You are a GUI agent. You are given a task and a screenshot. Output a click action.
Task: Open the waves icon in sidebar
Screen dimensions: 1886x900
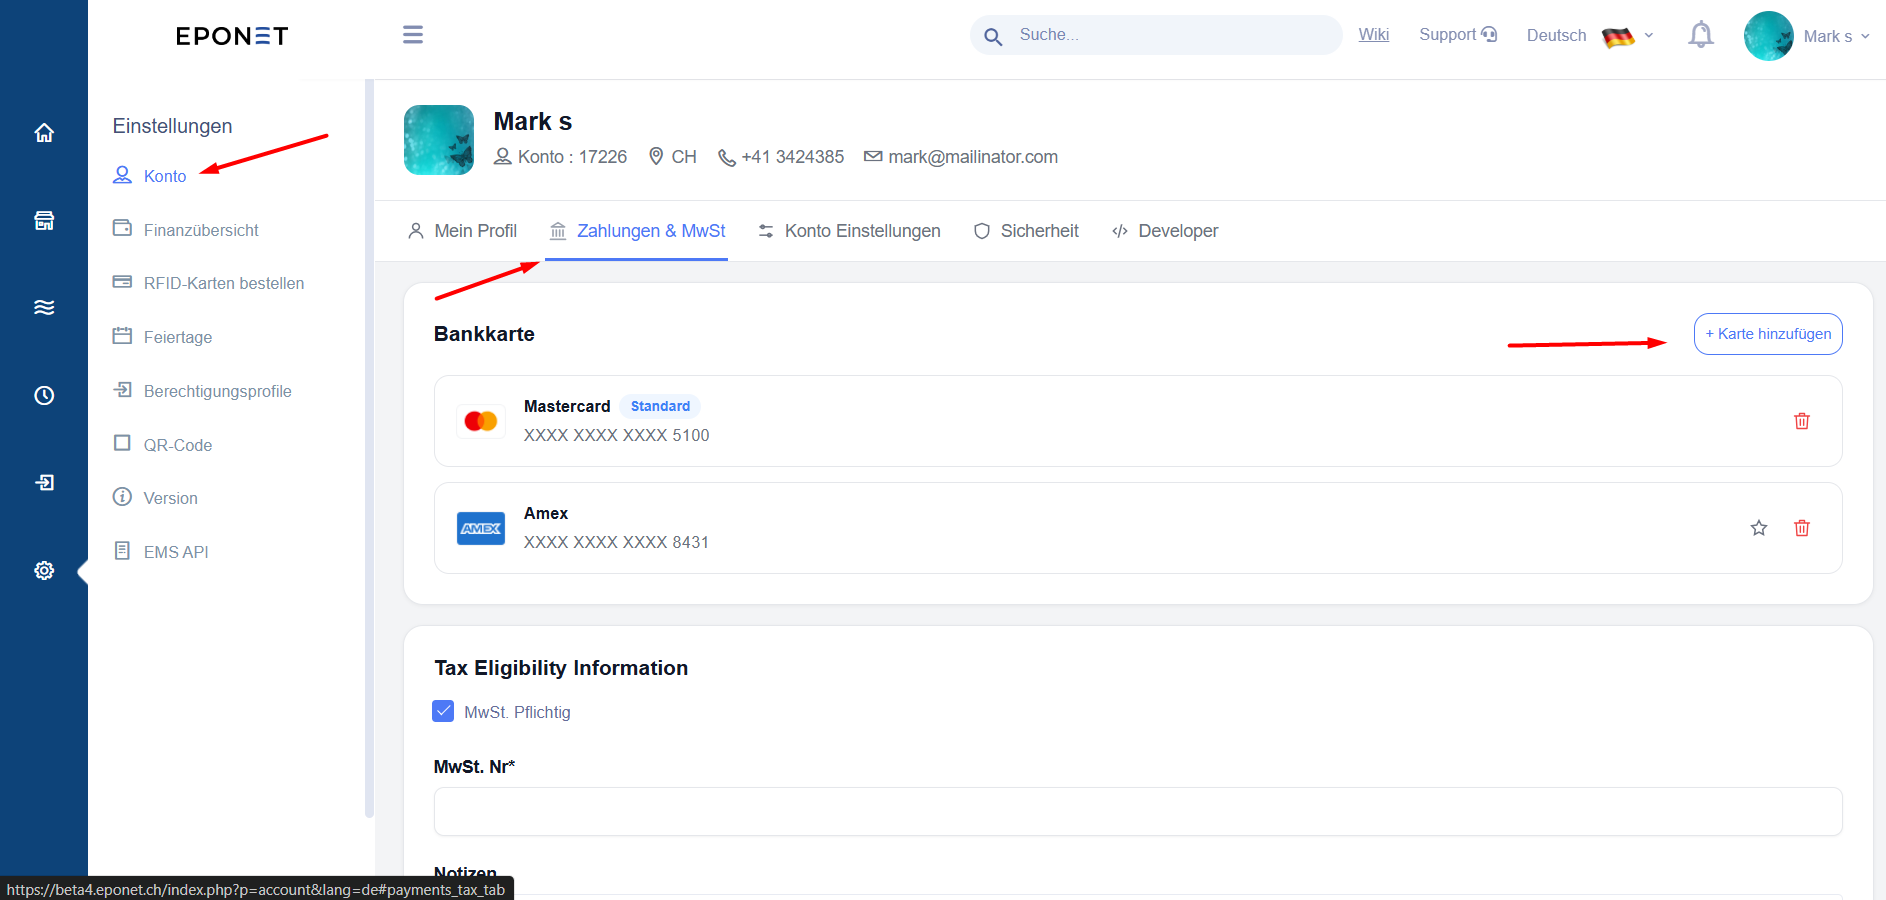[44, 307]
